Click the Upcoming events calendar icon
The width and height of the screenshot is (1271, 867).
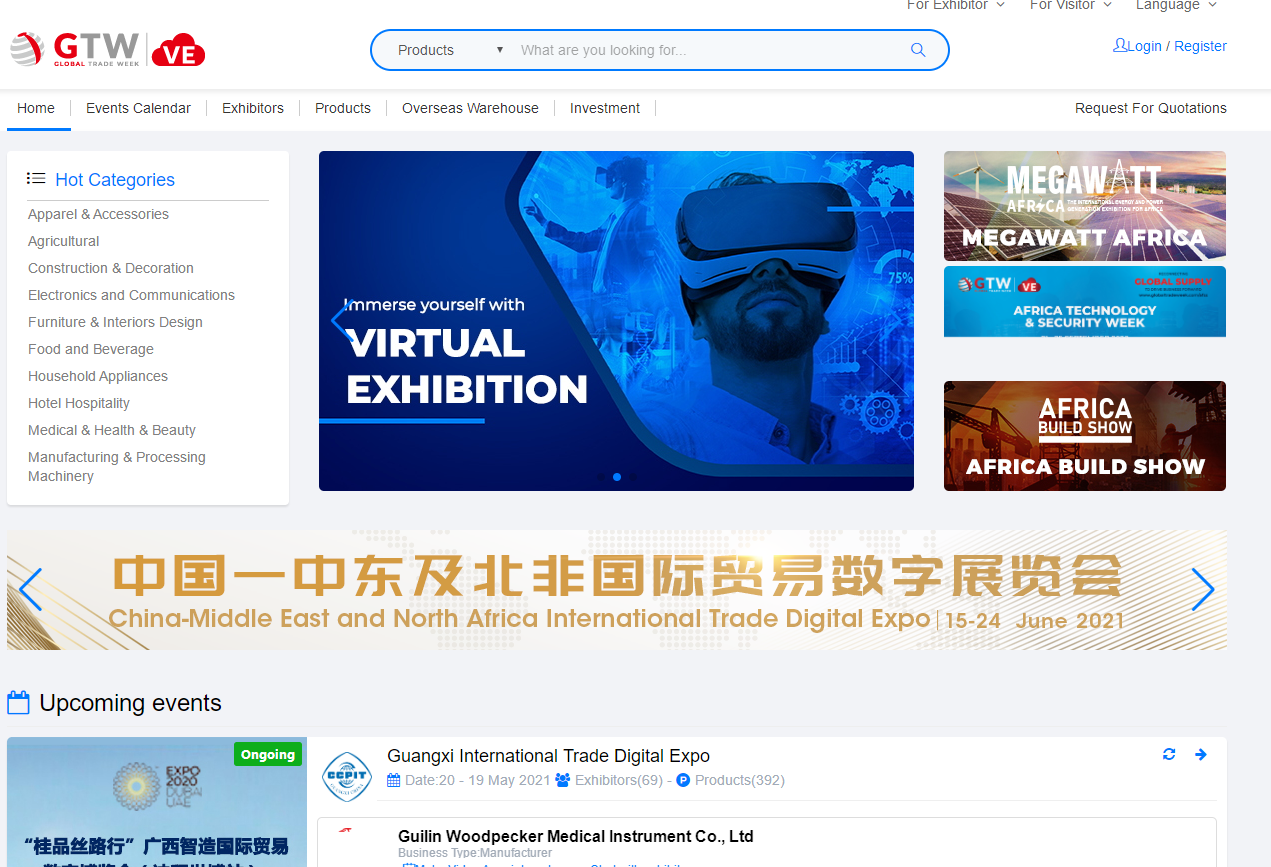[x=18, y=702]
